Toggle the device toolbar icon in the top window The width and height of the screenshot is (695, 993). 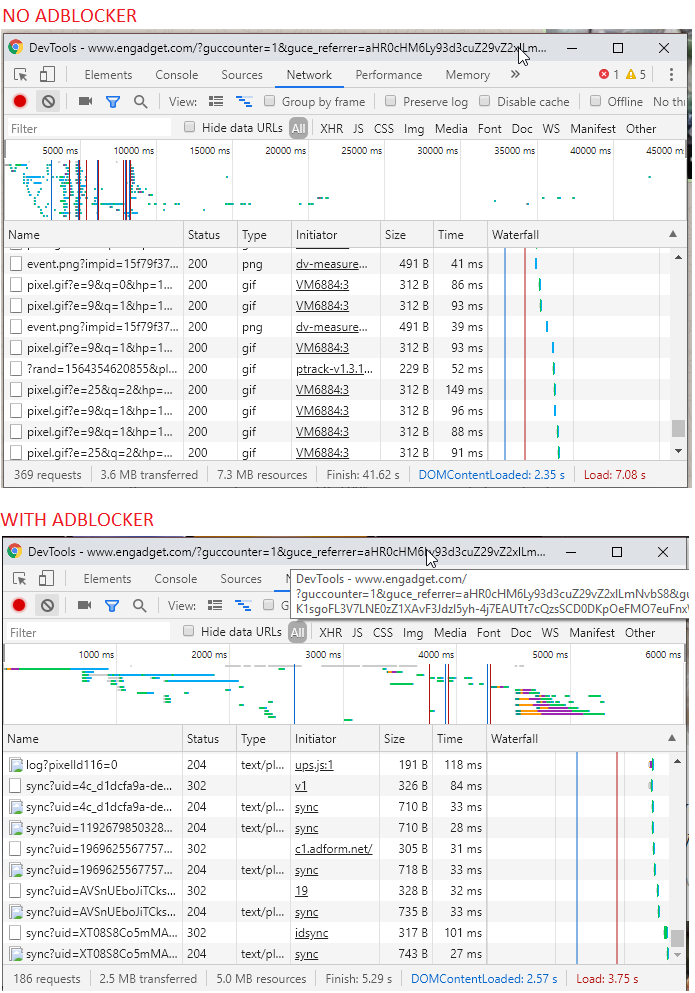48,75
